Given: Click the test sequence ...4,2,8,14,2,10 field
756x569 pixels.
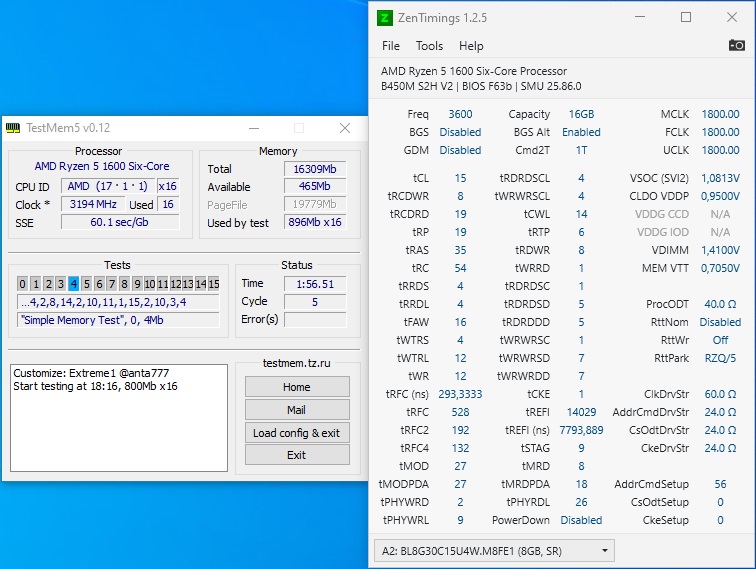Looking at the screenshot, I should (x=118, y=302).
